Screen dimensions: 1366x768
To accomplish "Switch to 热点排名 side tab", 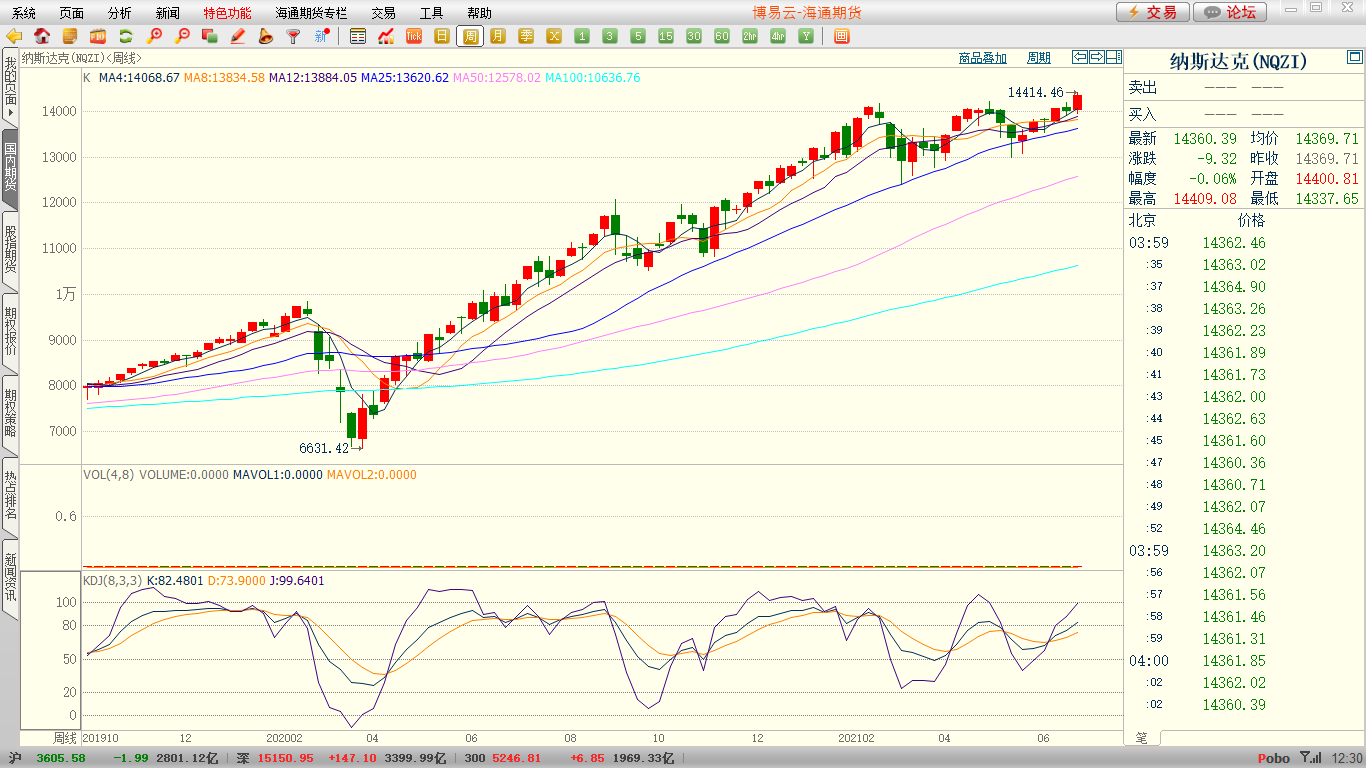I will point(10,496).
